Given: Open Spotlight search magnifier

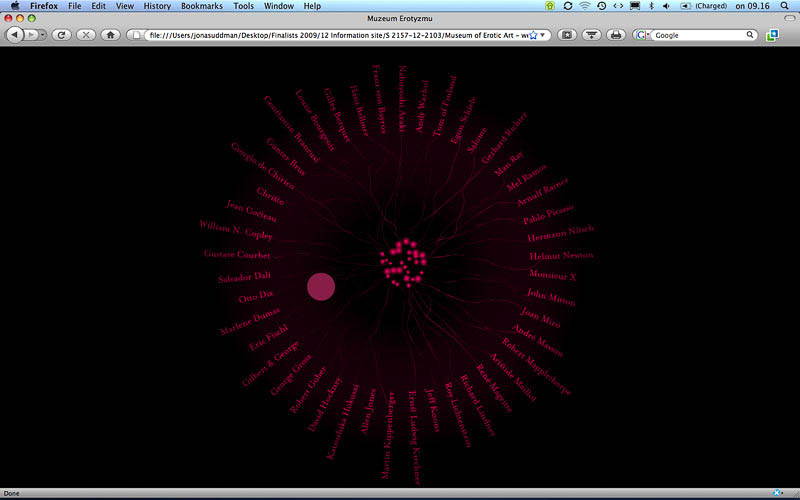Looking at the screenshot, I should [x=785, y=6].
